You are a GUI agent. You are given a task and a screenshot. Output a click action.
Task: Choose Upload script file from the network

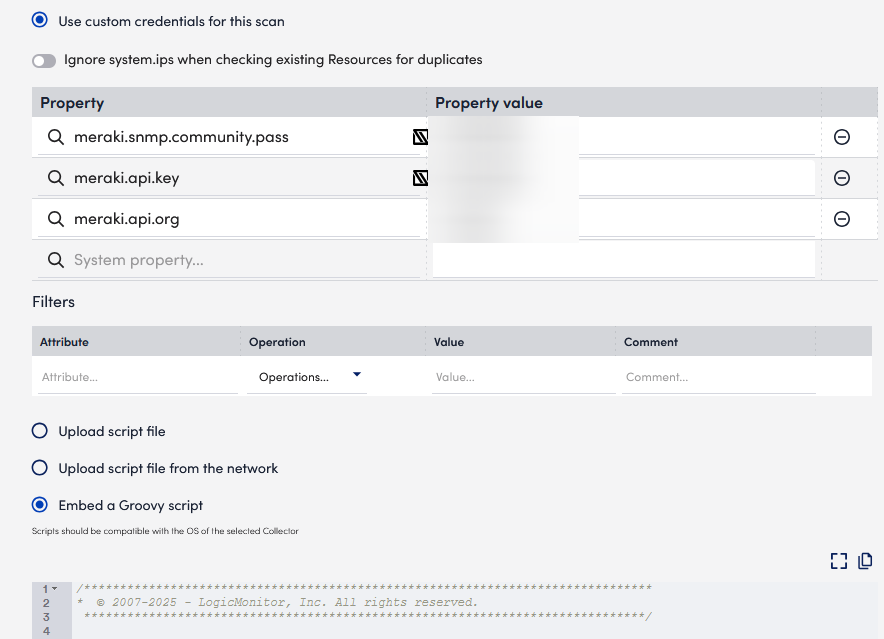40,468
